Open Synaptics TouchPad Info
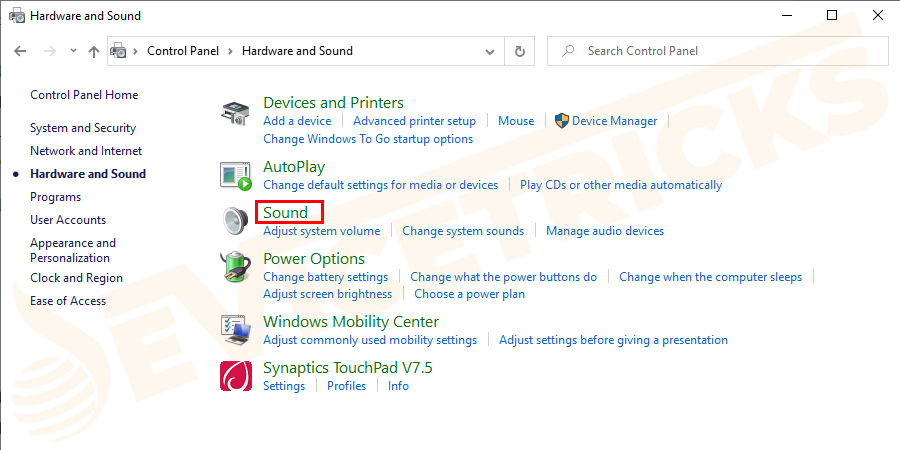The image size is (900, 450). 398,386
